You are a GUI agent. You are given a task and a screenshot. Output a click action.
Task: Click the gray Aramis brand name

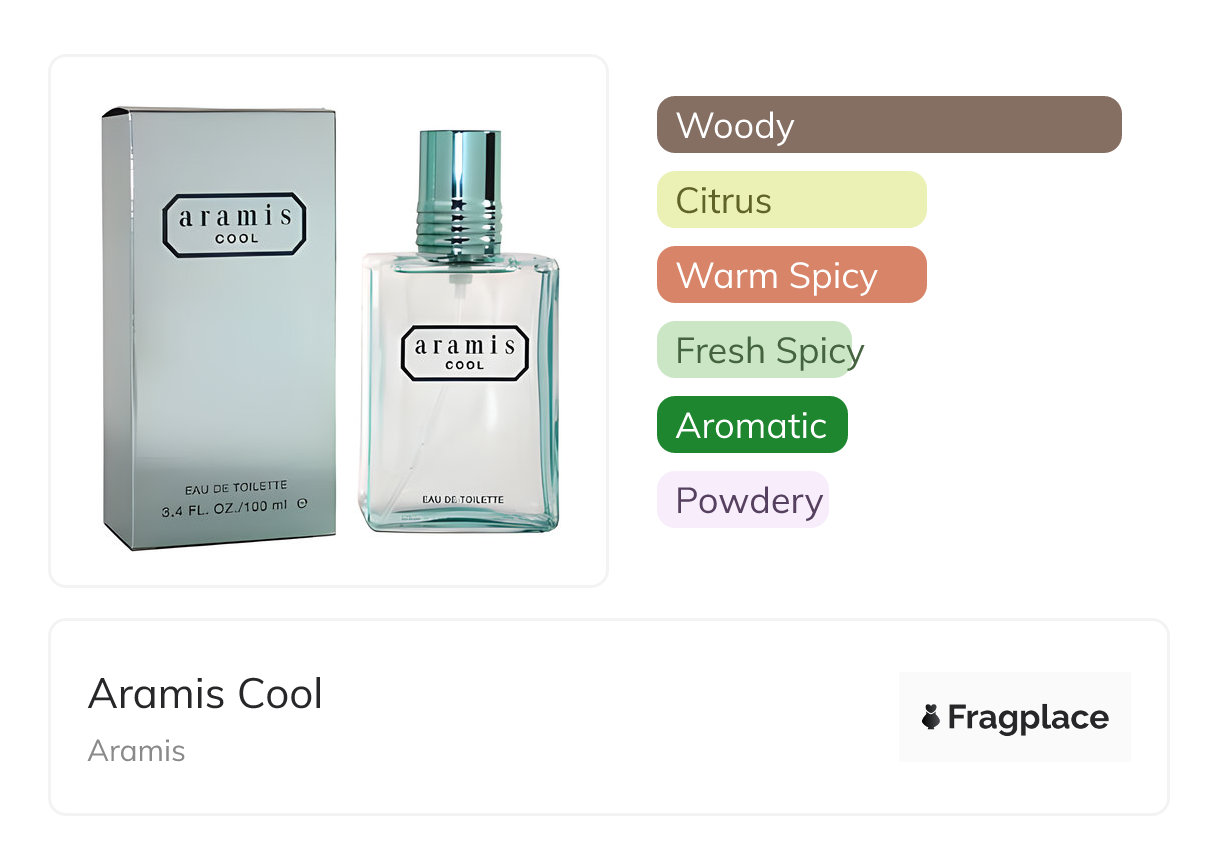(136, 751)
